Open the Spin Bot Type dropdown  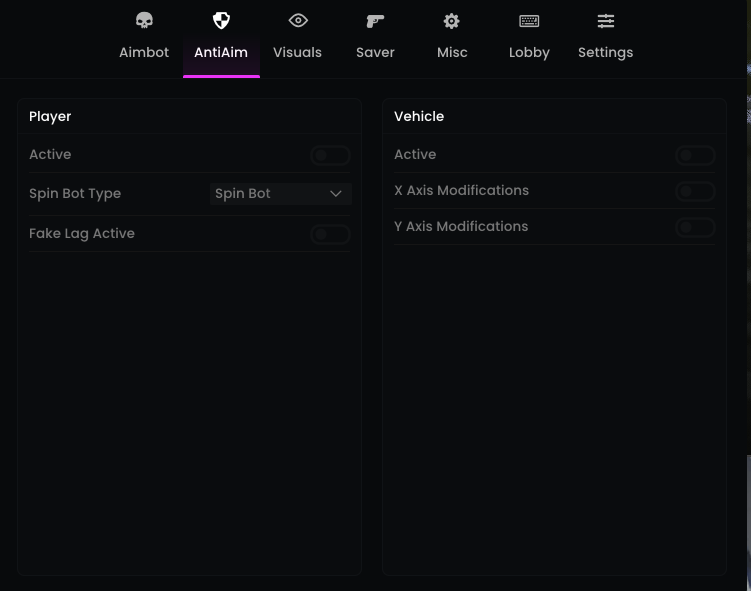coord(280,194)
